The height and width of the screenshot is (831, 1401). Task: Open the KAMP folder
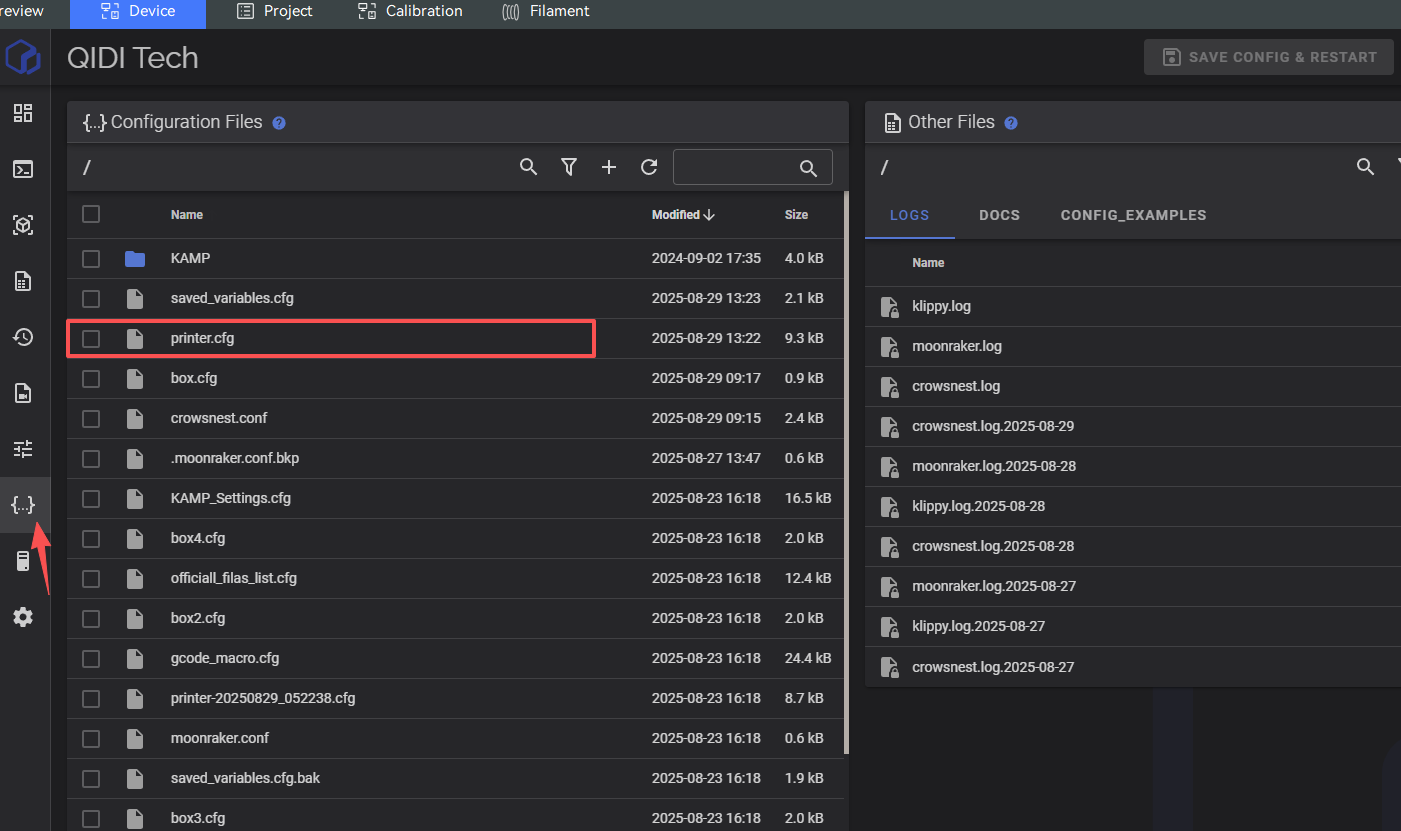click(190, 258)
